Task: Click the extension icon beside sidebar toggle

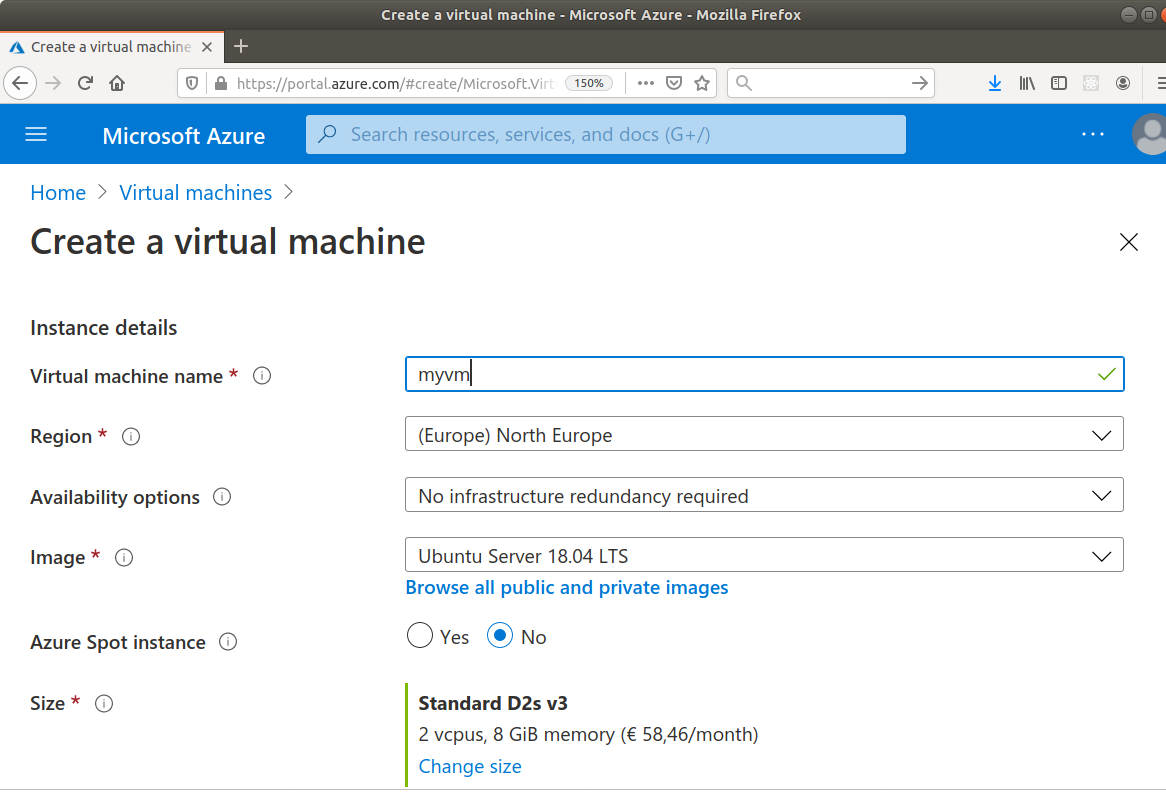Action: point(1091,83)
